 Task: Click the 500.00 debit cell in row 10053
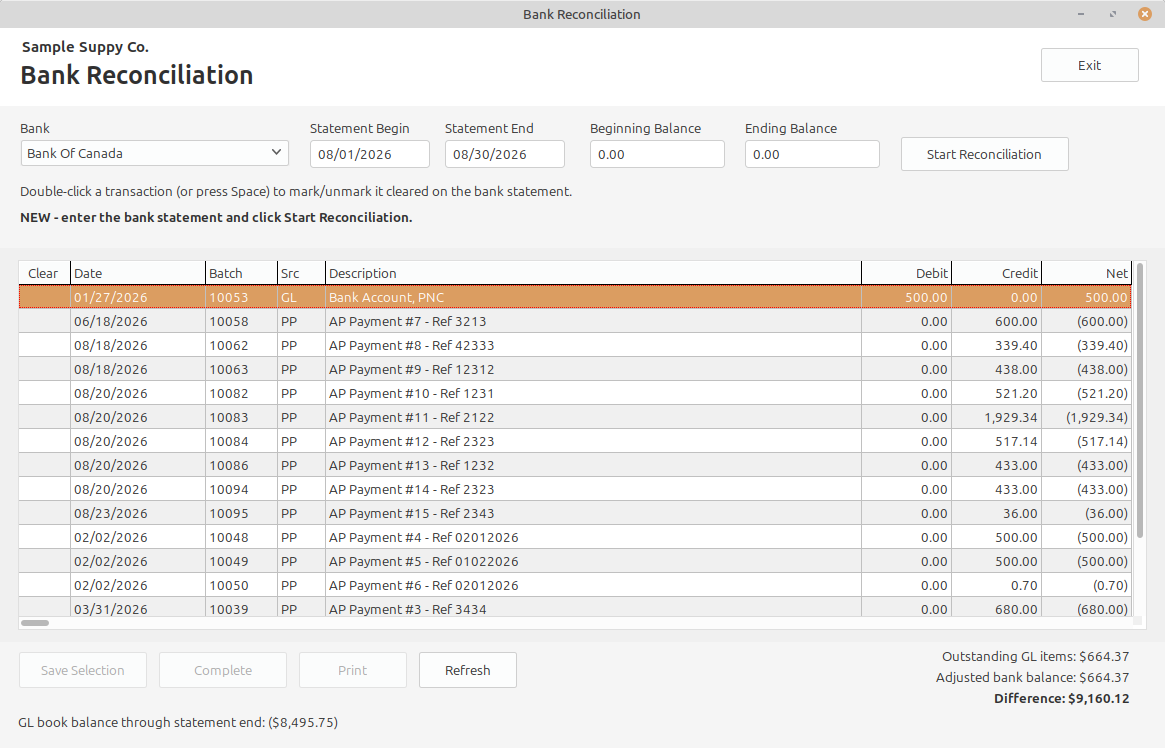point(906,297)
